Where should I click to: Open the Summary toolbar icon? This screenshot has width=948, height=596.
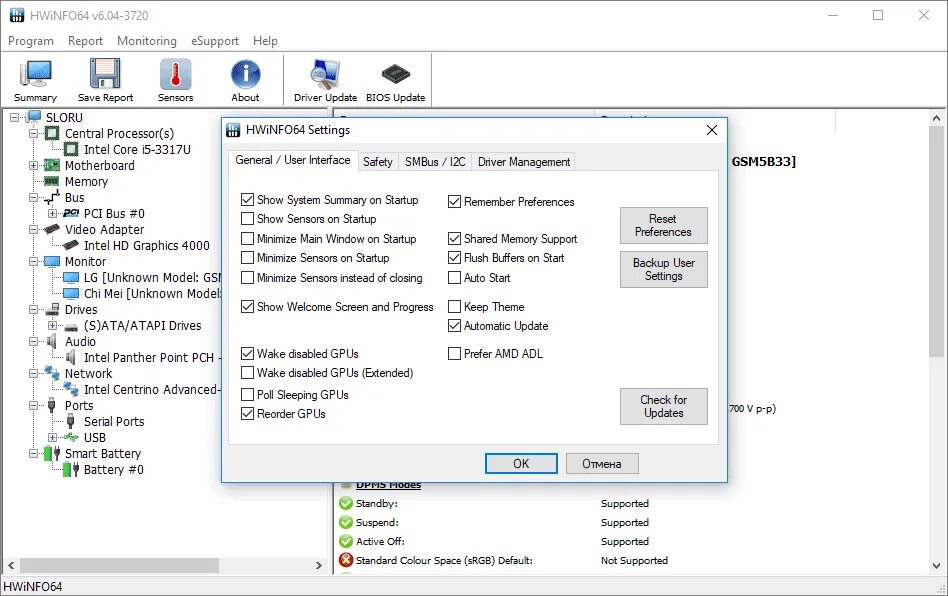coord(35,75)
